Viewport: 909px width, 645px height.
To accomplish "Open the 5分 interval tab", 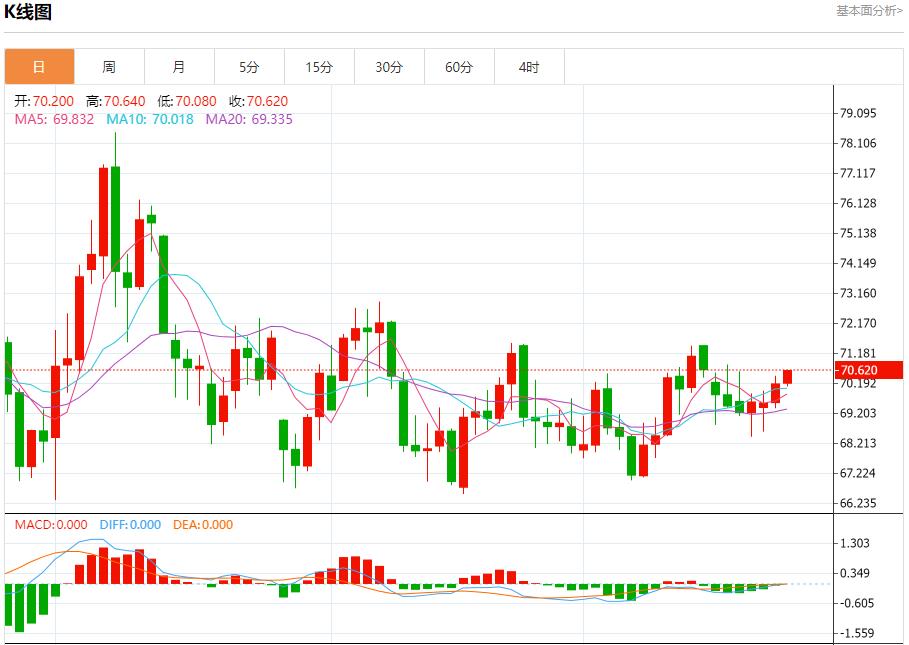I will click(x=249, y=67).
